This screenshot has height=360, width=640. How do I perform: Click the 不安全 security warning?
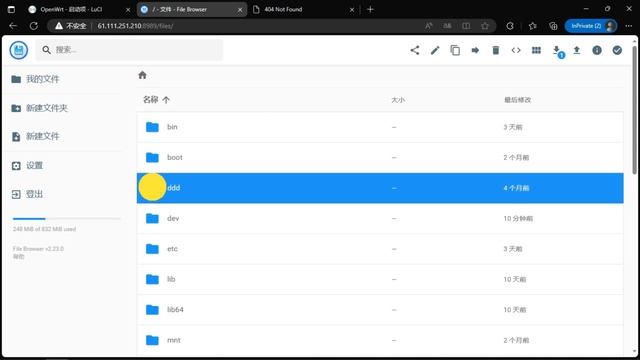[71, 26]
